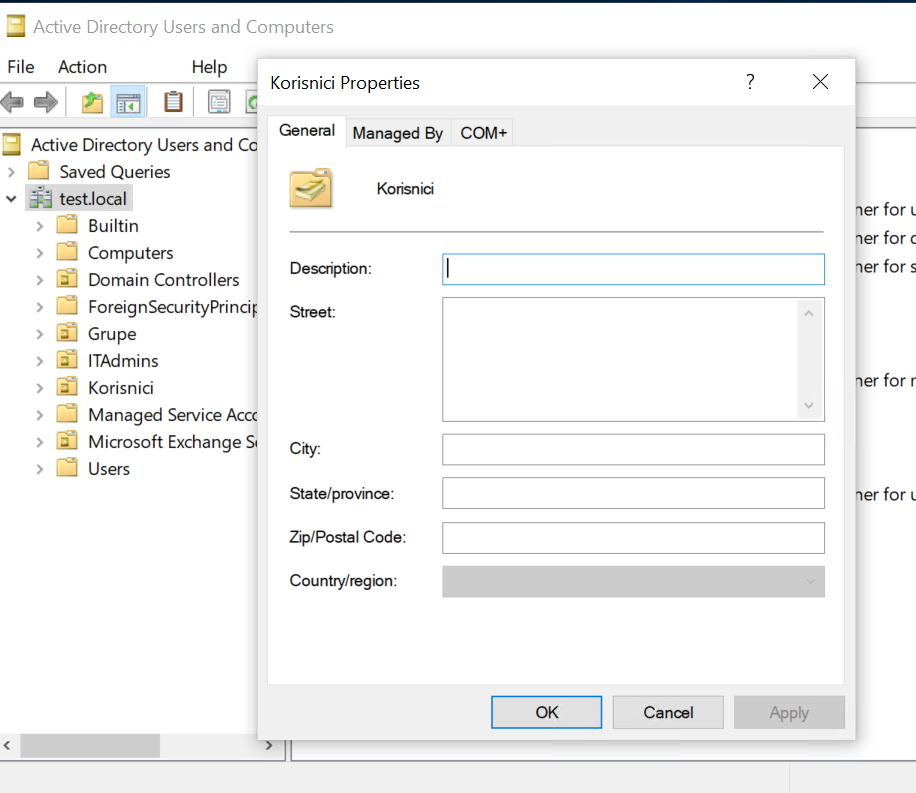Expand the Managed Service Accounts node

(x=39, y=415)
